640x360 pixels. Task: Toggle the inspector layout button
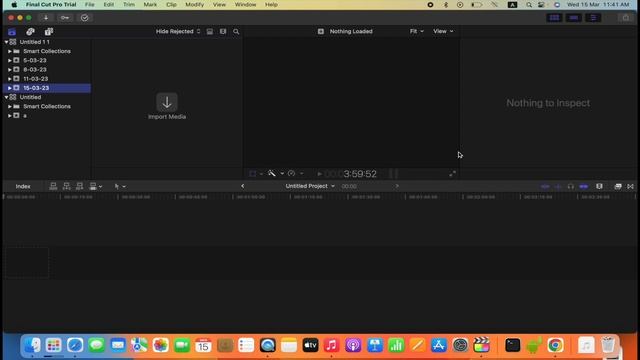point(593,18)
